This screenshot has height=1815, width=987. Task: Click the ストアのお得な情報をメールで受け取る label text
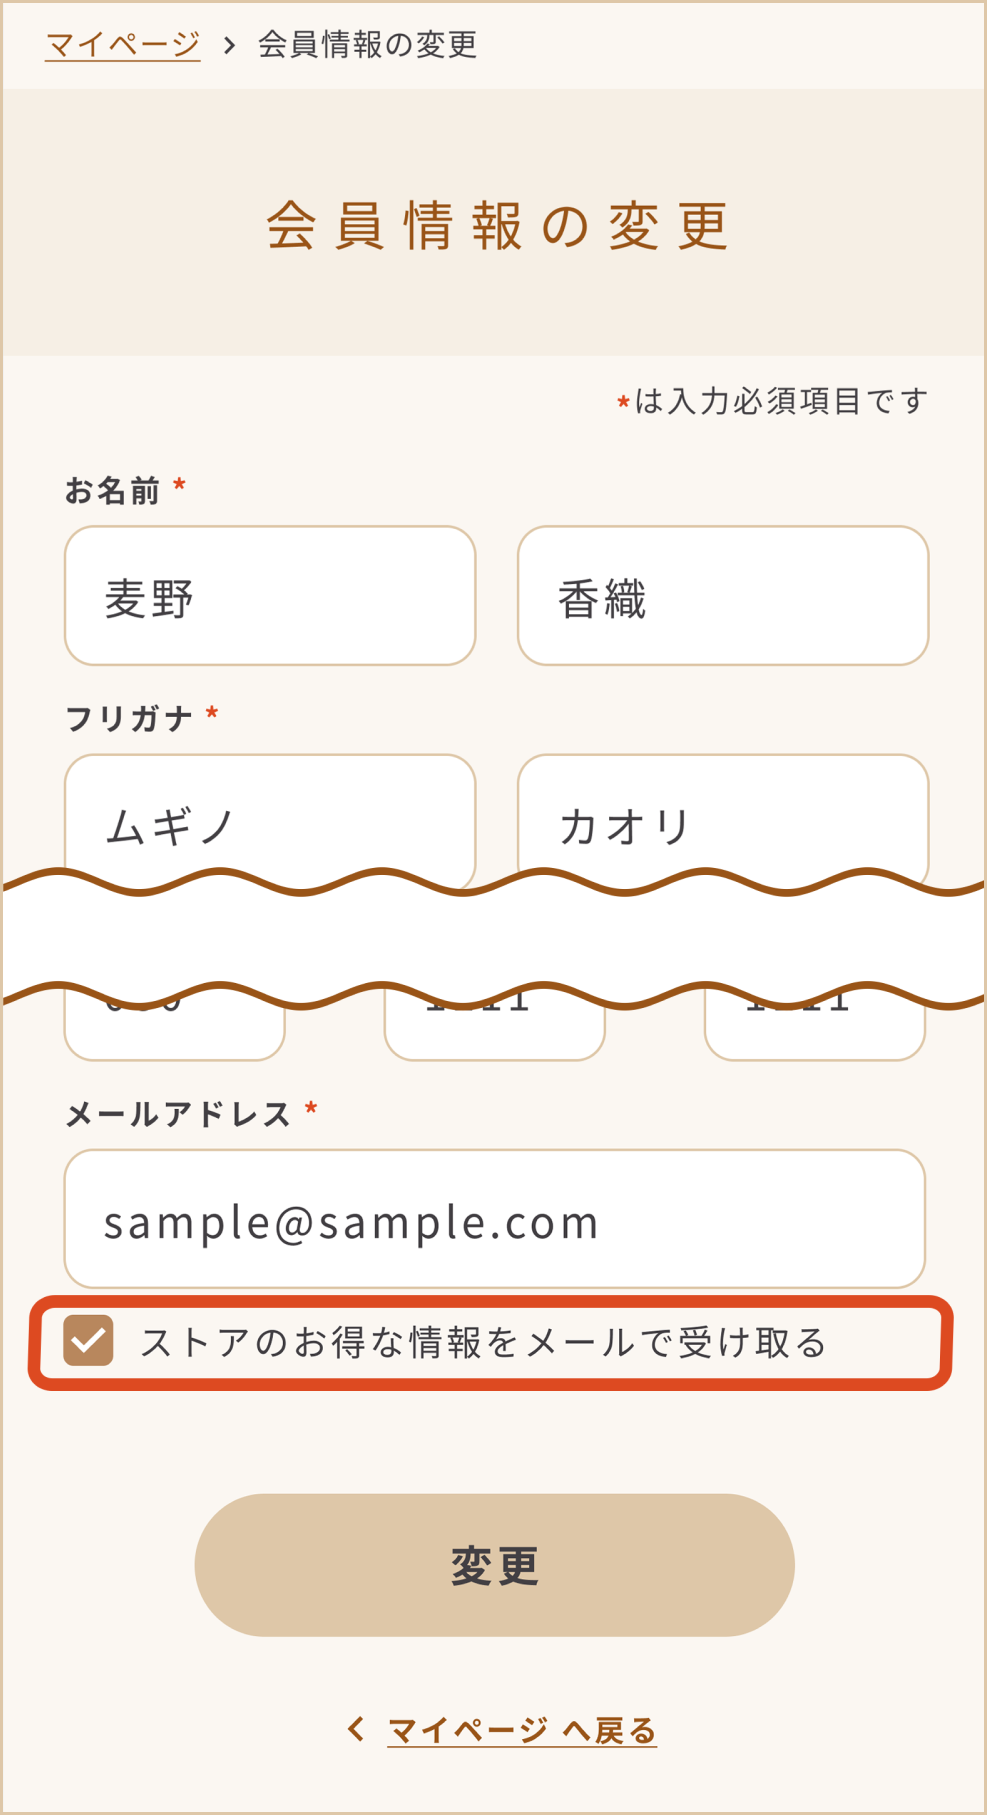[483, 1343]
